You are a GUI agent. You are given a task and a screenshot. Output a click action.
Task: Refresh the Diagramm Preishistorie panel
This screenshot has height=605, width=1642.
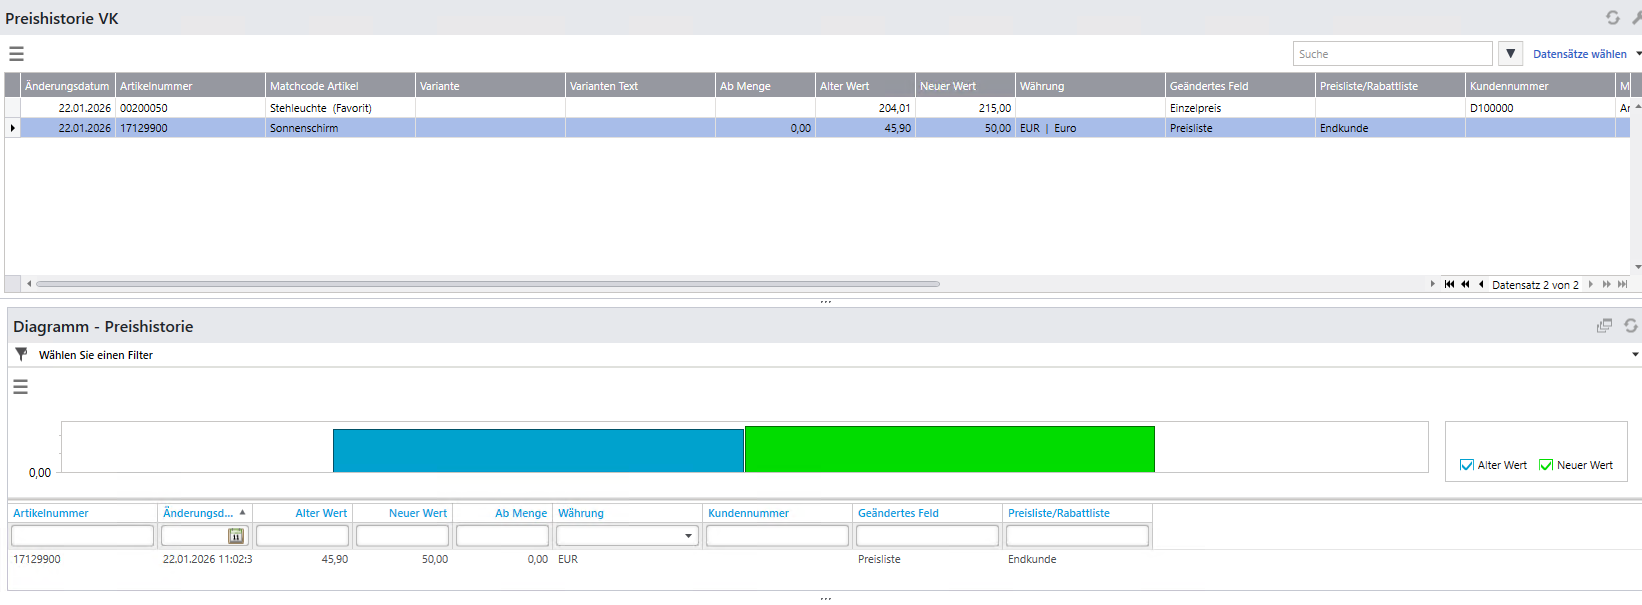tap(1630, 326)
